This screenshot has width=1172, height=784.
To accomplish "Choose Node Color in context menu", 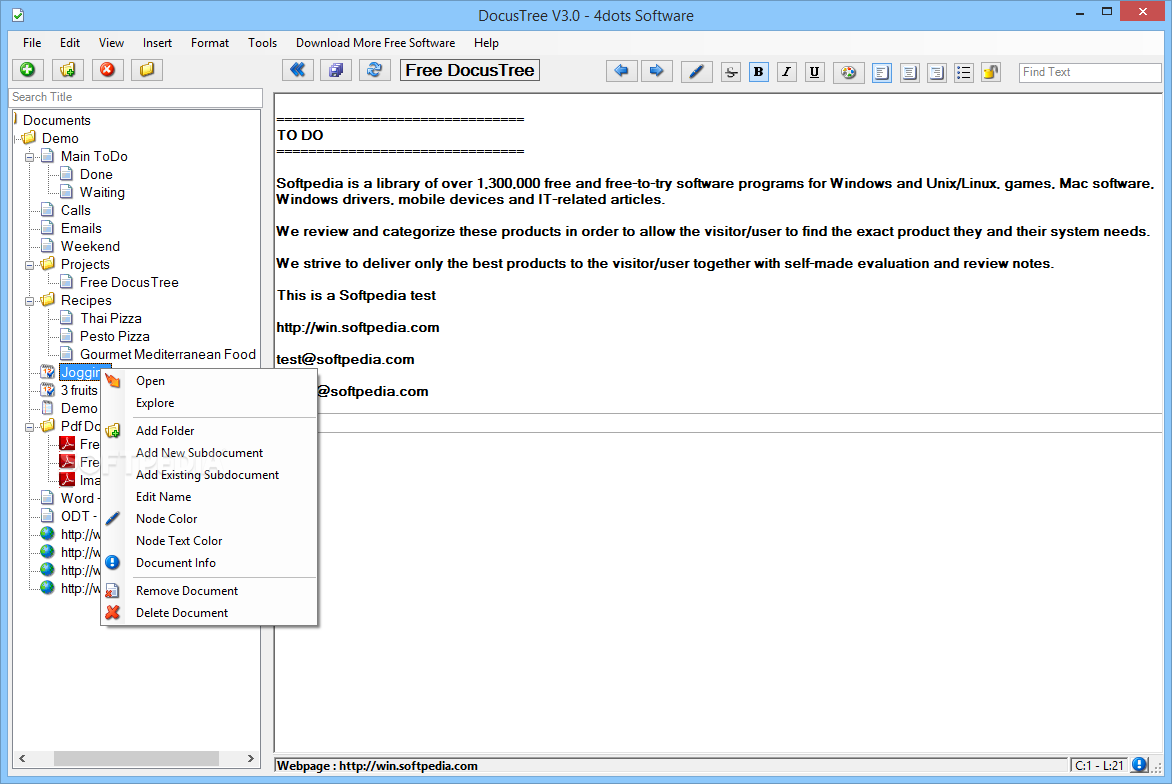I will pos(209,519).
